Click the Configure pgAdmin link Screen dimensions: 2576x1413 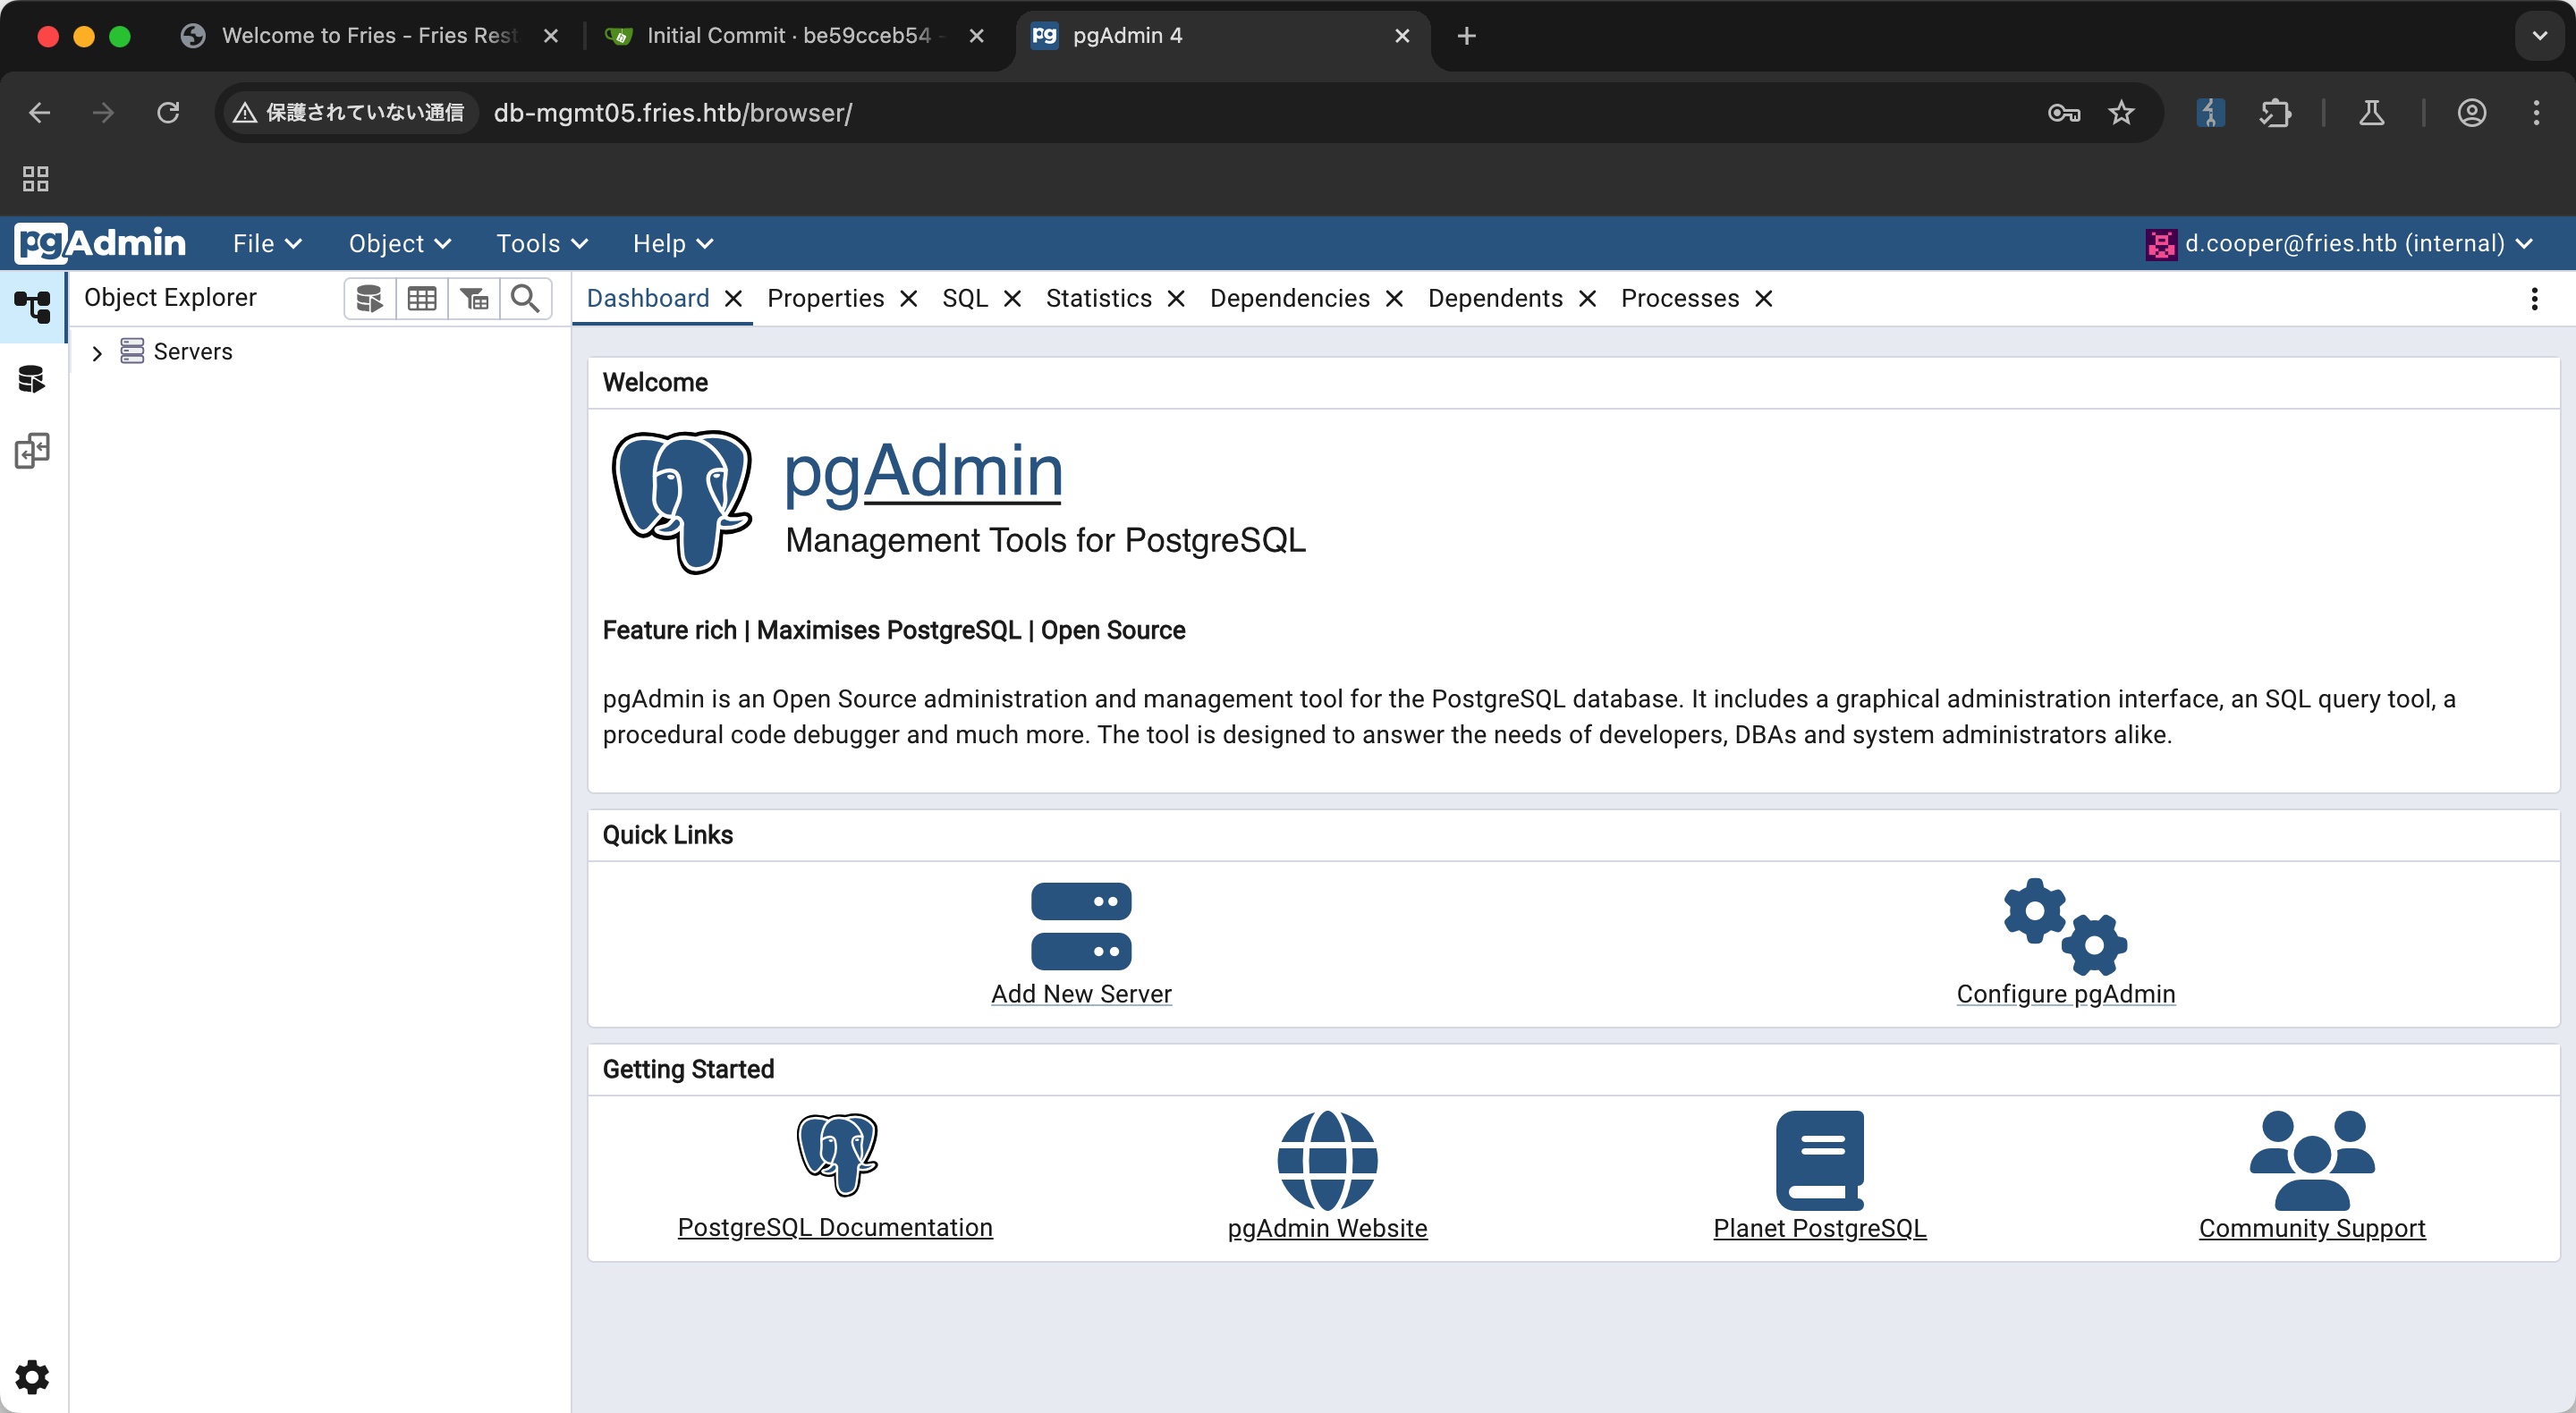point(2066,994)
